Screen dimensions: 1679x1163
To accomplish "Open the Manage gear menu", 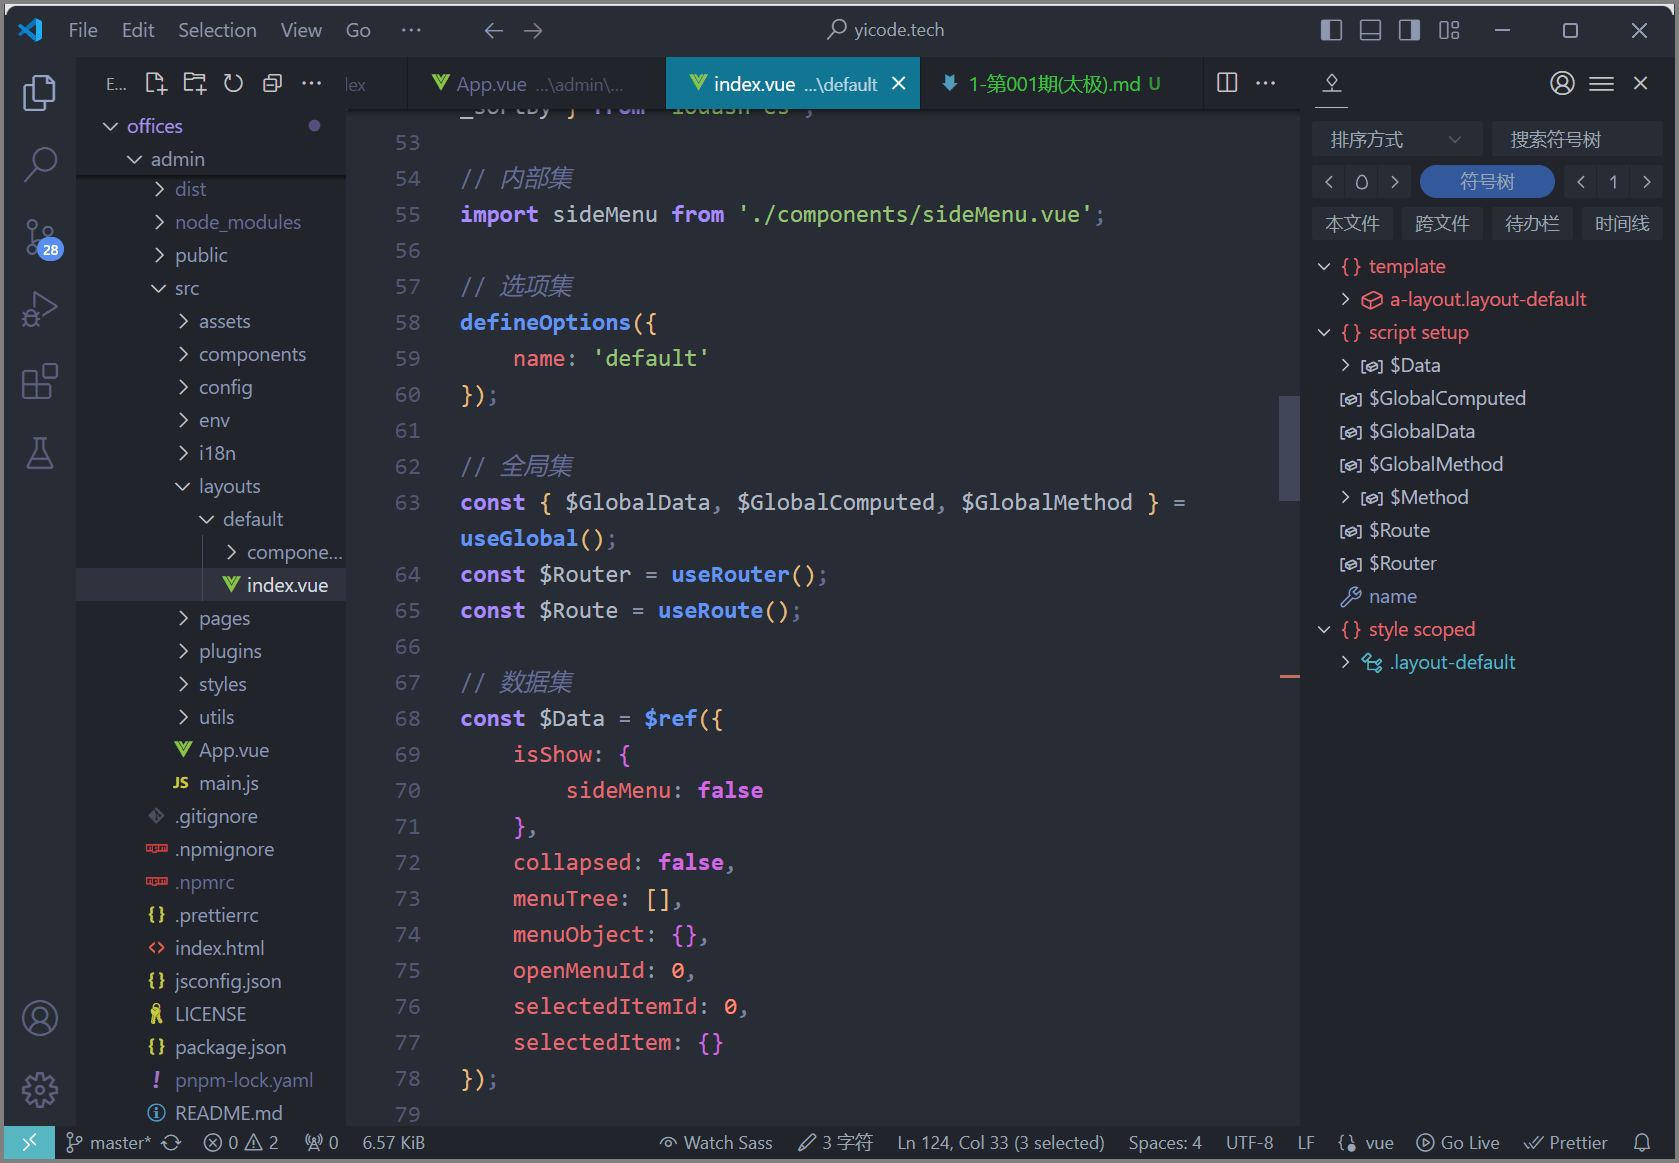I will click(x=40, y=1089).
